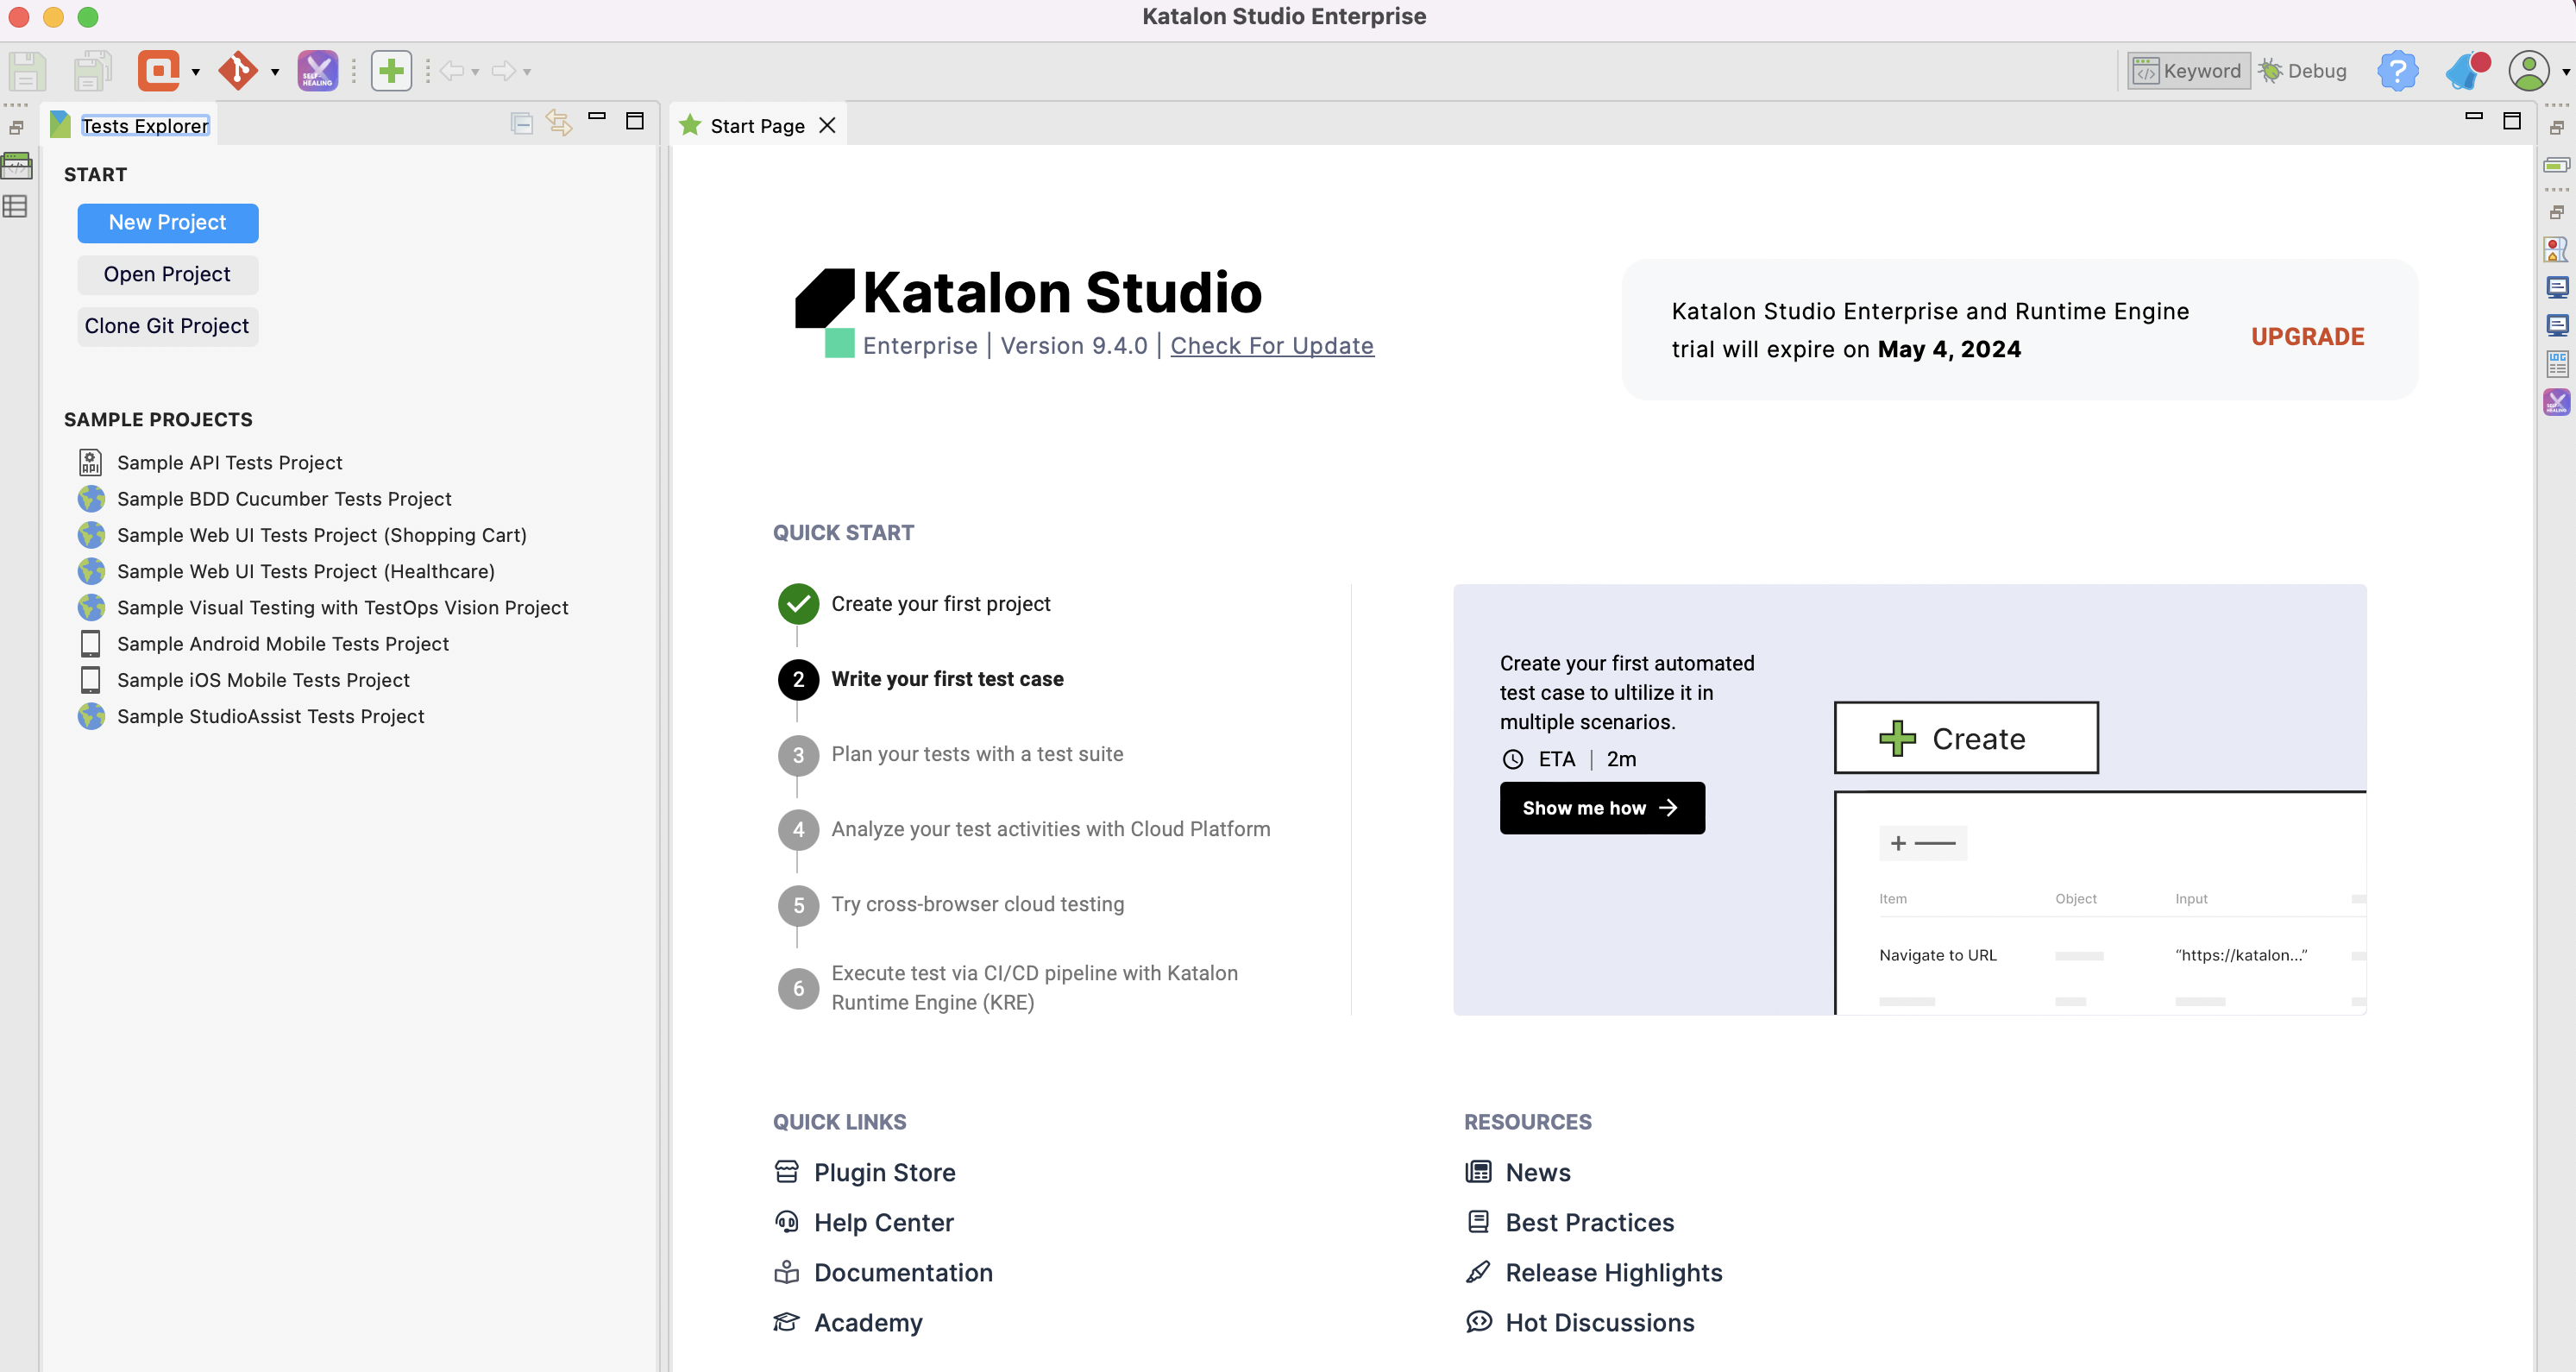Open the orange Katalon Platform toolbar icon

click(159, 71)
